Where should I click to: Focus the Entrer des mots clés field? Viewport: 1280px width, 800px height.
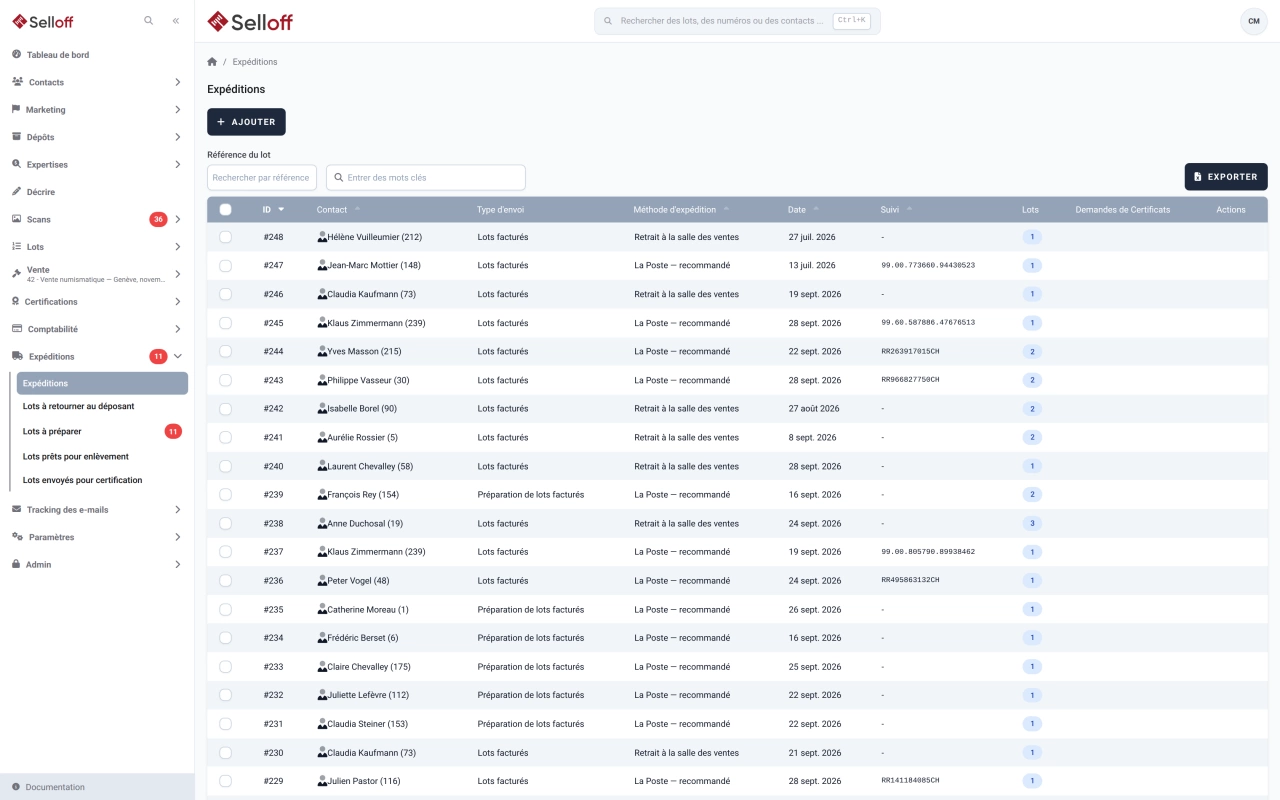426,177
